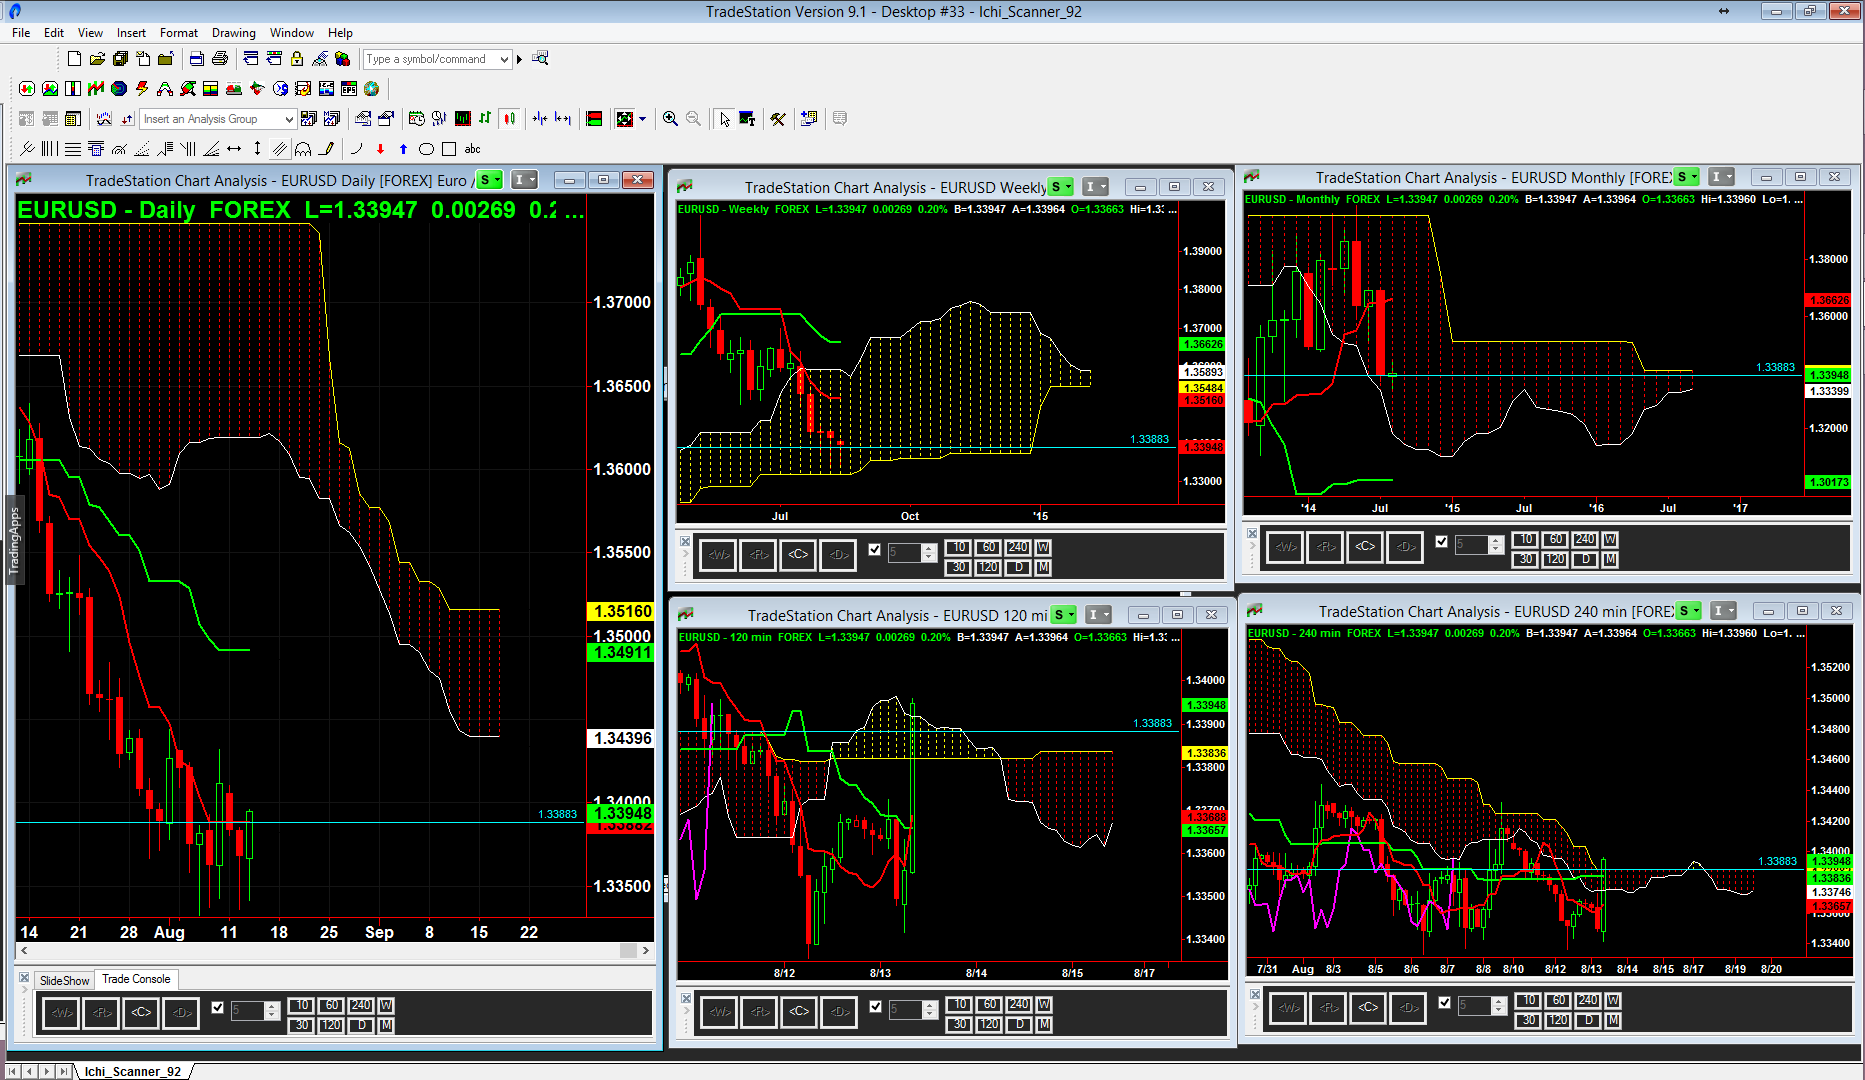Open the I dropdown on Monthly chart title
1865x1080 pixels.
[1721, 177]
